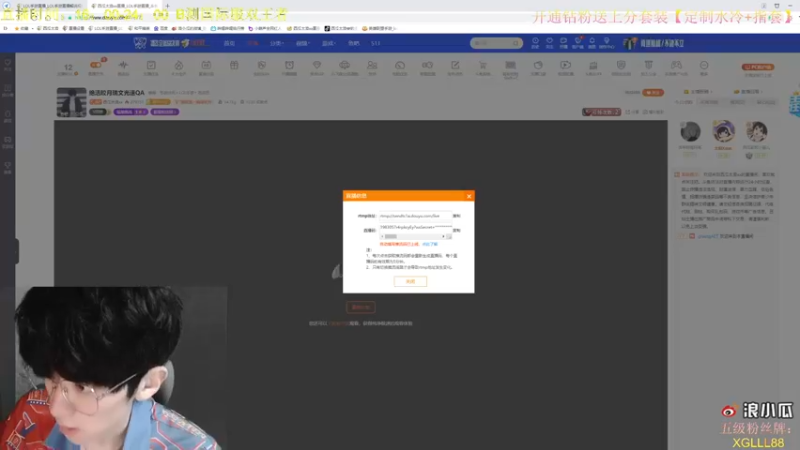Screen dimensions: 800x450
Task: Click the first grey avatar in right panel
Action: pos(690,132)
